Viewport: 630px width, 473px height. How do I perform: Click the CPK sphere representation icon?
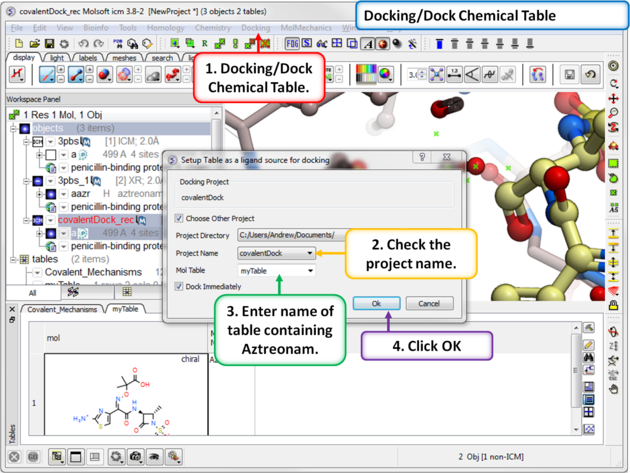click(x=105, y=75)
